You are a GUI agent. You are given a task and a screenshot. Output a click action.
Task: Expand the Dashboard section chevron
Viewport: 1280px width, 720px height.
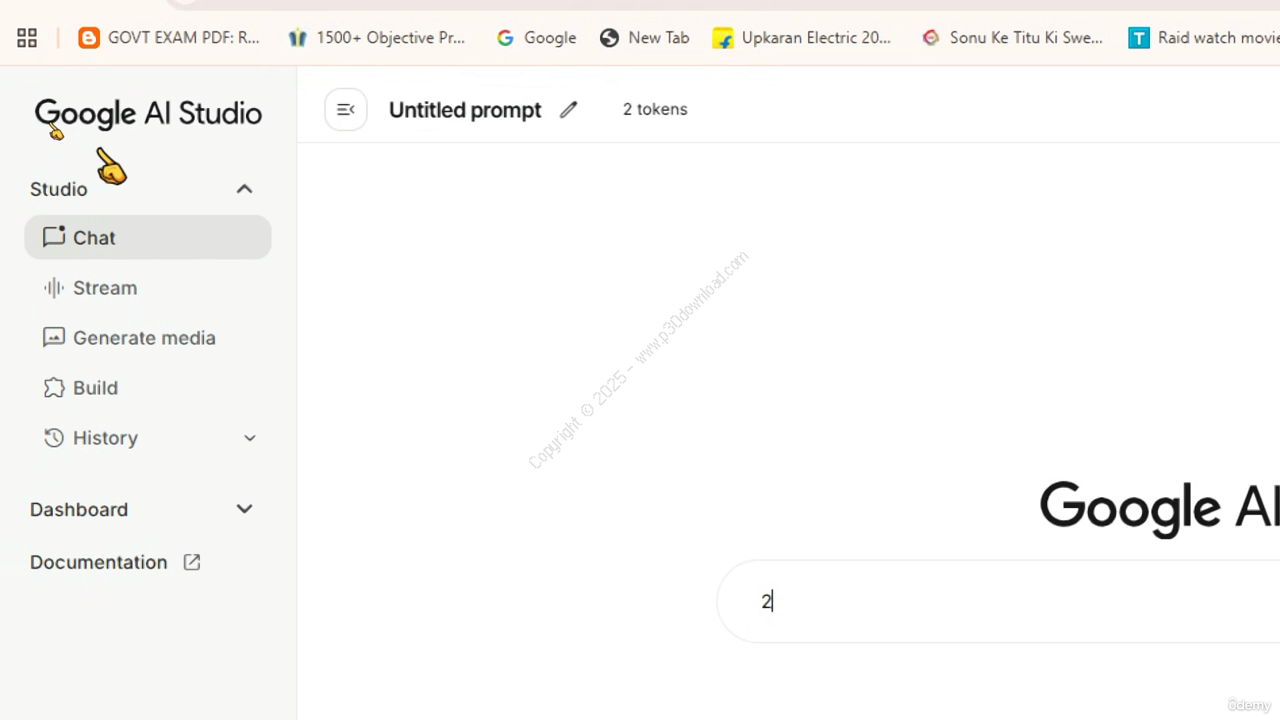tap(244, 509)
